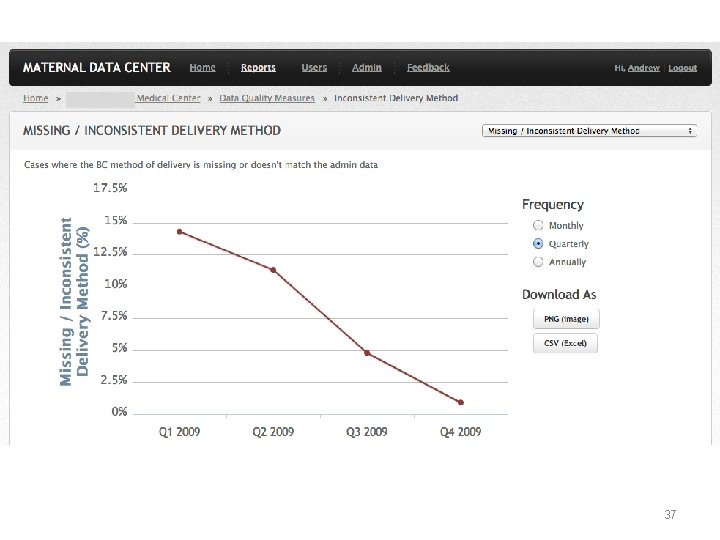Image resolution: width=720 pixels, height=540 pixels.
Task: Open the Home navigation link
Action: pos(202,68)
